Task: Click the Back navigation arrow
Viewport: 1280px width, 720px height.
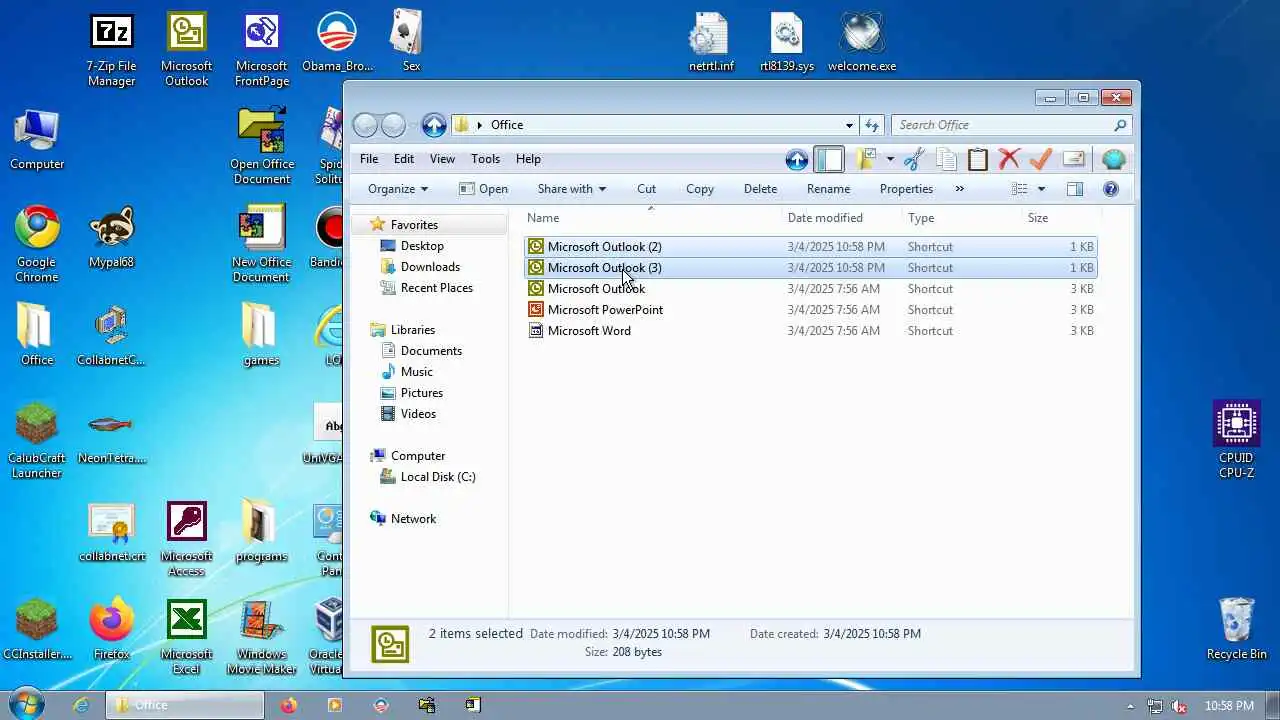Action: (x=366, y=125)
